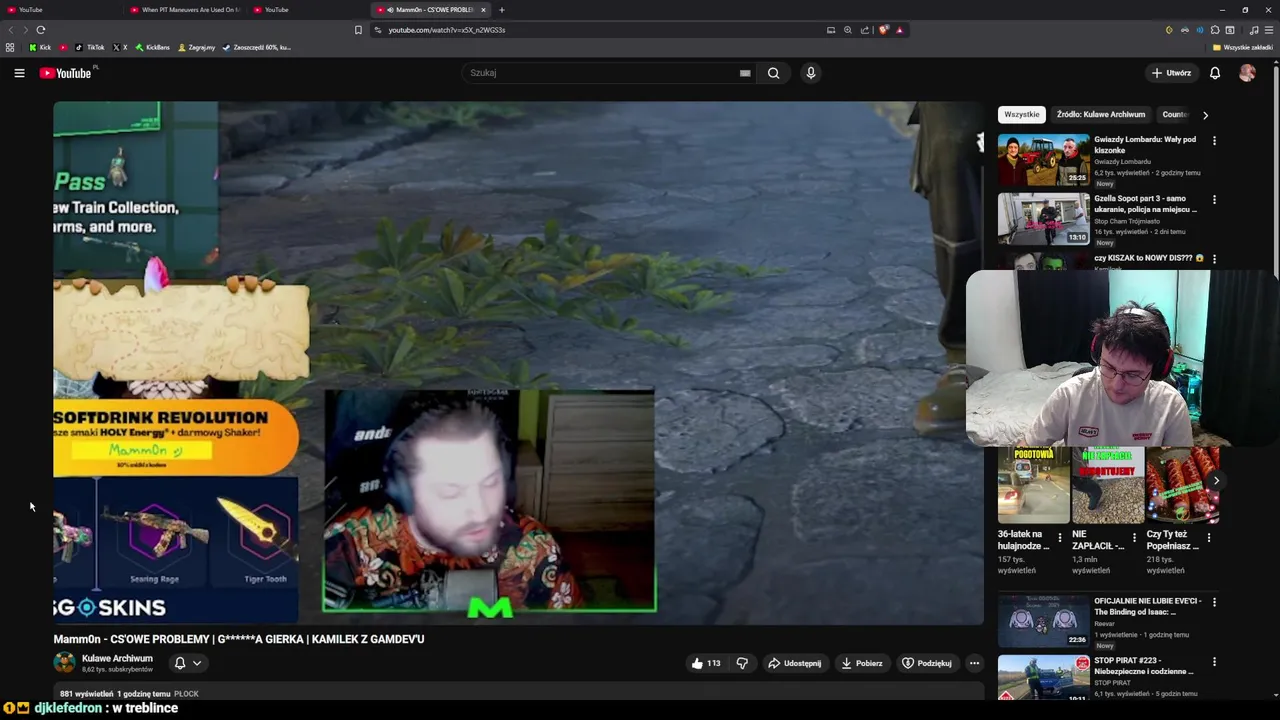The height and width of the screenshot is (720, 1280).
Task: Click the browser address bar URL
Action: (x=446, y=30)
